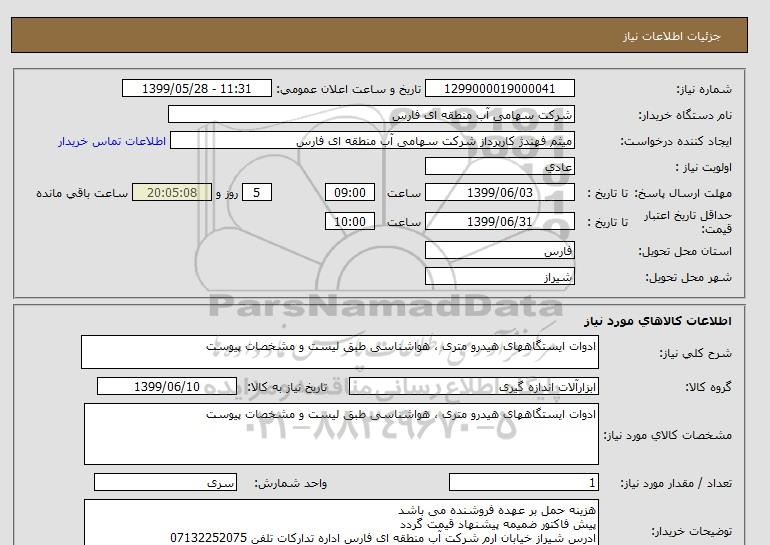Click the delivery city field شیراز
Screen dimensions: 770x545
pyautogui.click(x=499, y=276)
